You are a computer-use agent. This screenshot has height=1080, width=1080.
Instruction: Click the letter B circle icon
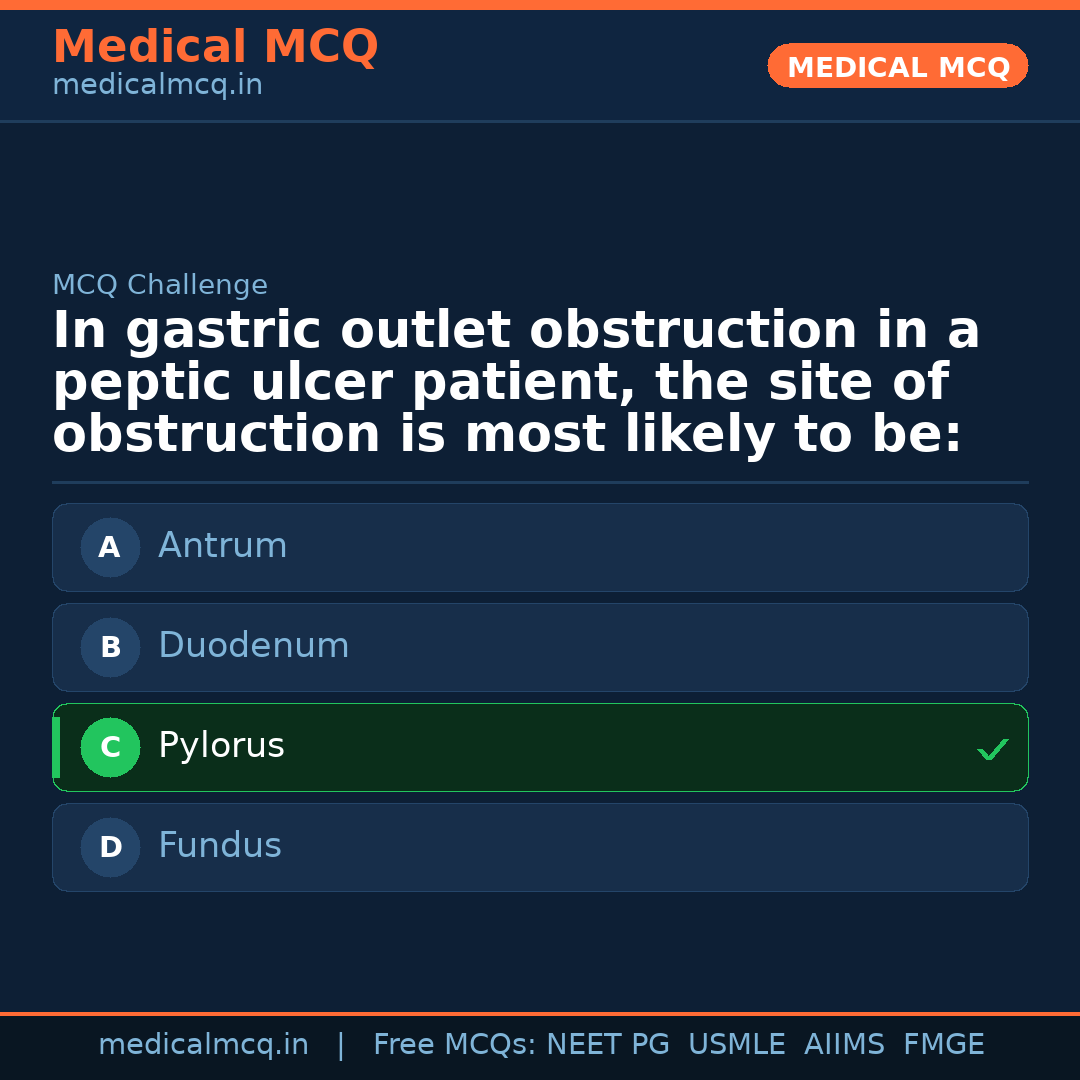click(x=110, y=647)
